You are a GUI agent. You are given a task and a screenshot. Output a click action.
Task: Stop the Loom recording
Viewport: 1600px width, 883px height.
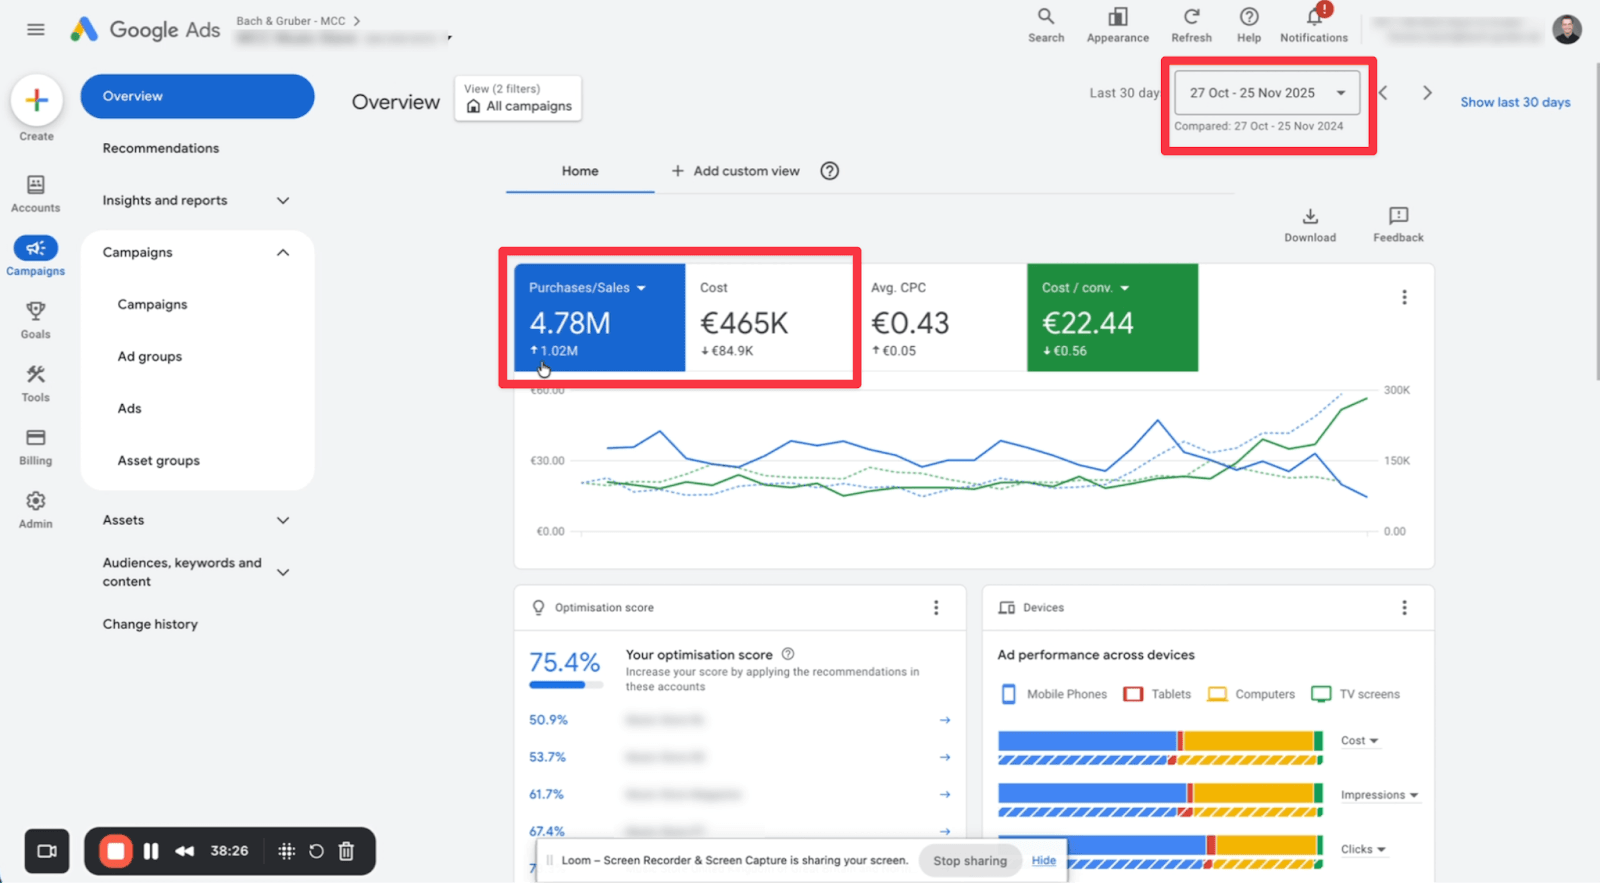coord(115,851)
